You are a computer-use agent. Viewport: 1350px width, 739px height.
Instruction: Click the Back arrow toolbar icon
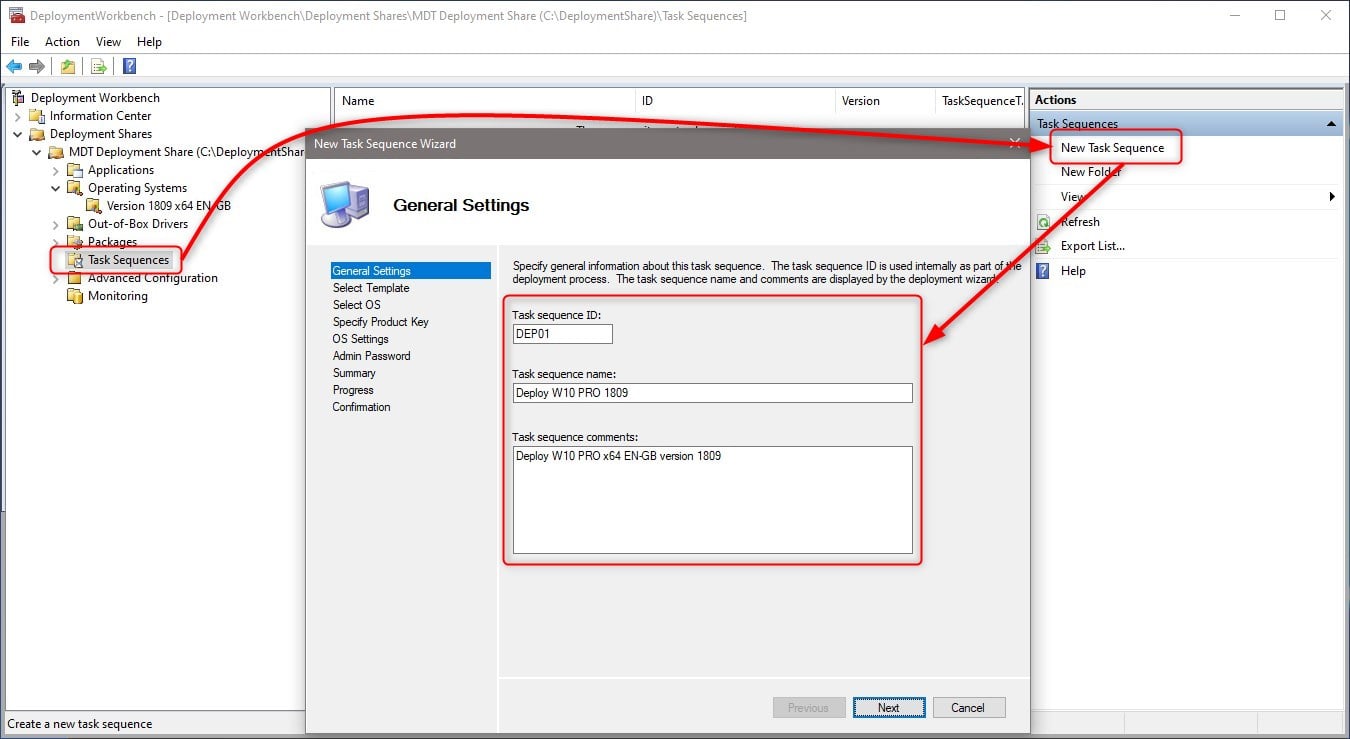(x=14, y=66)
